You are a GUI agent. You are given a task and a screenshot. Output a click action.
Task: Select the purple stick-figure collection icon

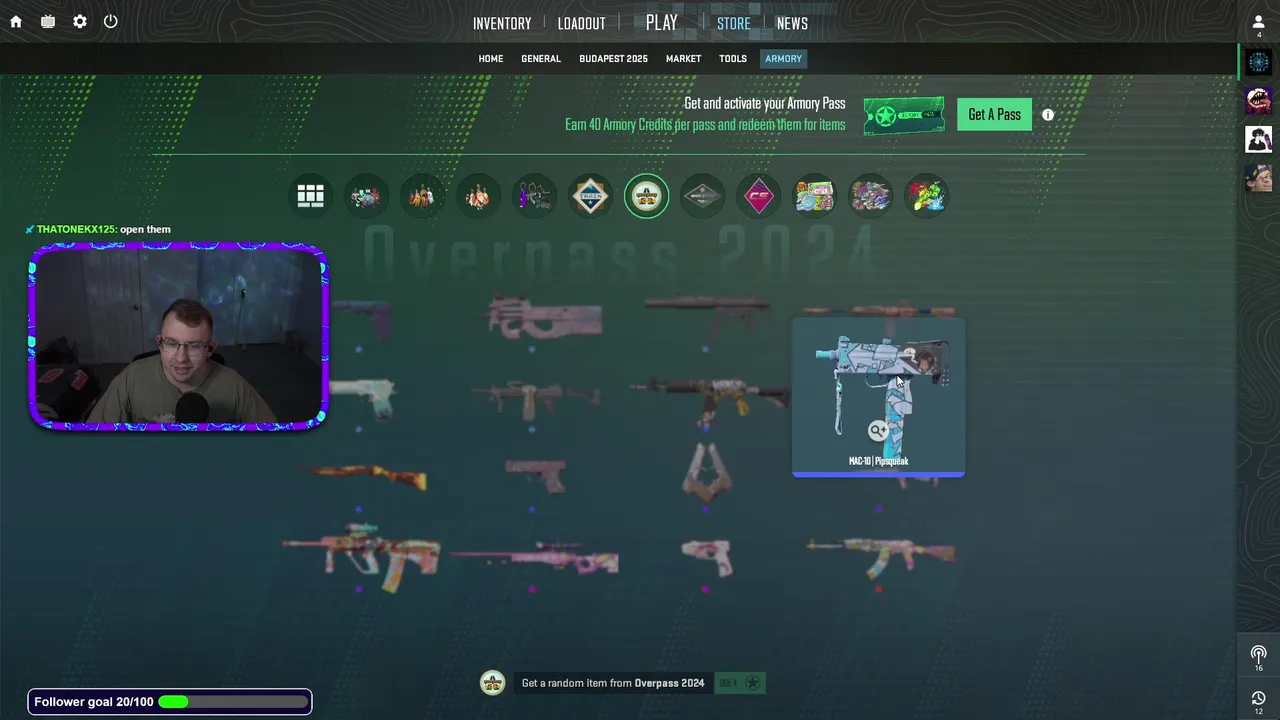coord(534,196)
